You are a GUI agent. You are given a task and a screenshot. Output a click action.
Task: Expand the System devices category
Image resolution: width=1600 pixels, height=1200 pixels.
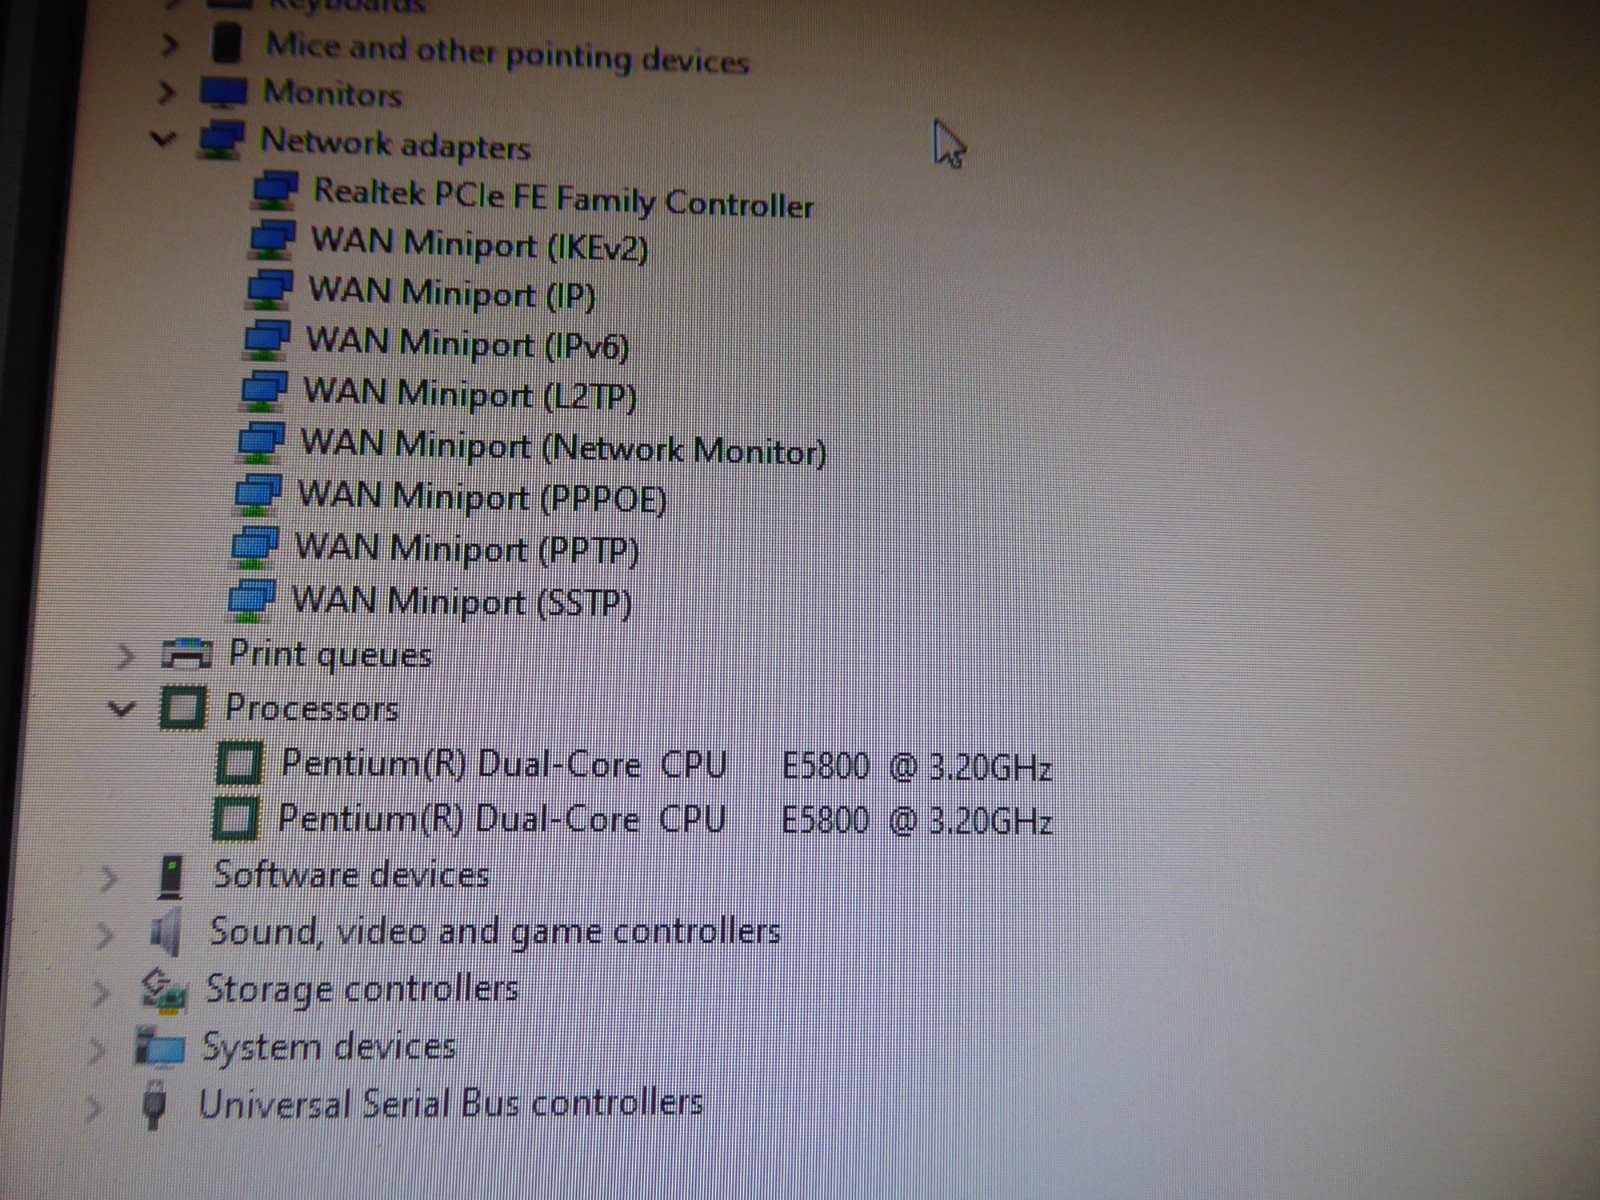click(96, 1050)
